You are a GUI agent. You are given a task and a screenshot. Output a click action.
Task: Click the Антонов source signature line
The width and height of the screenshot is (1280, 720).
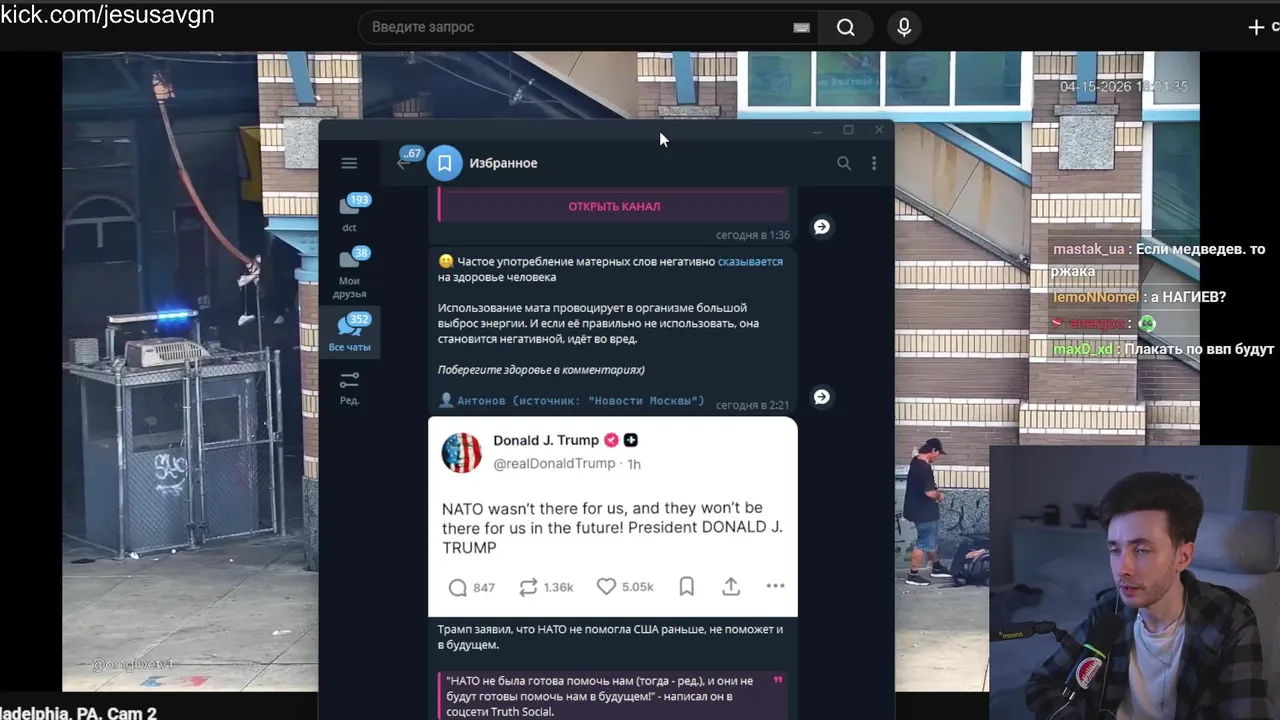[x=571, y=401]
